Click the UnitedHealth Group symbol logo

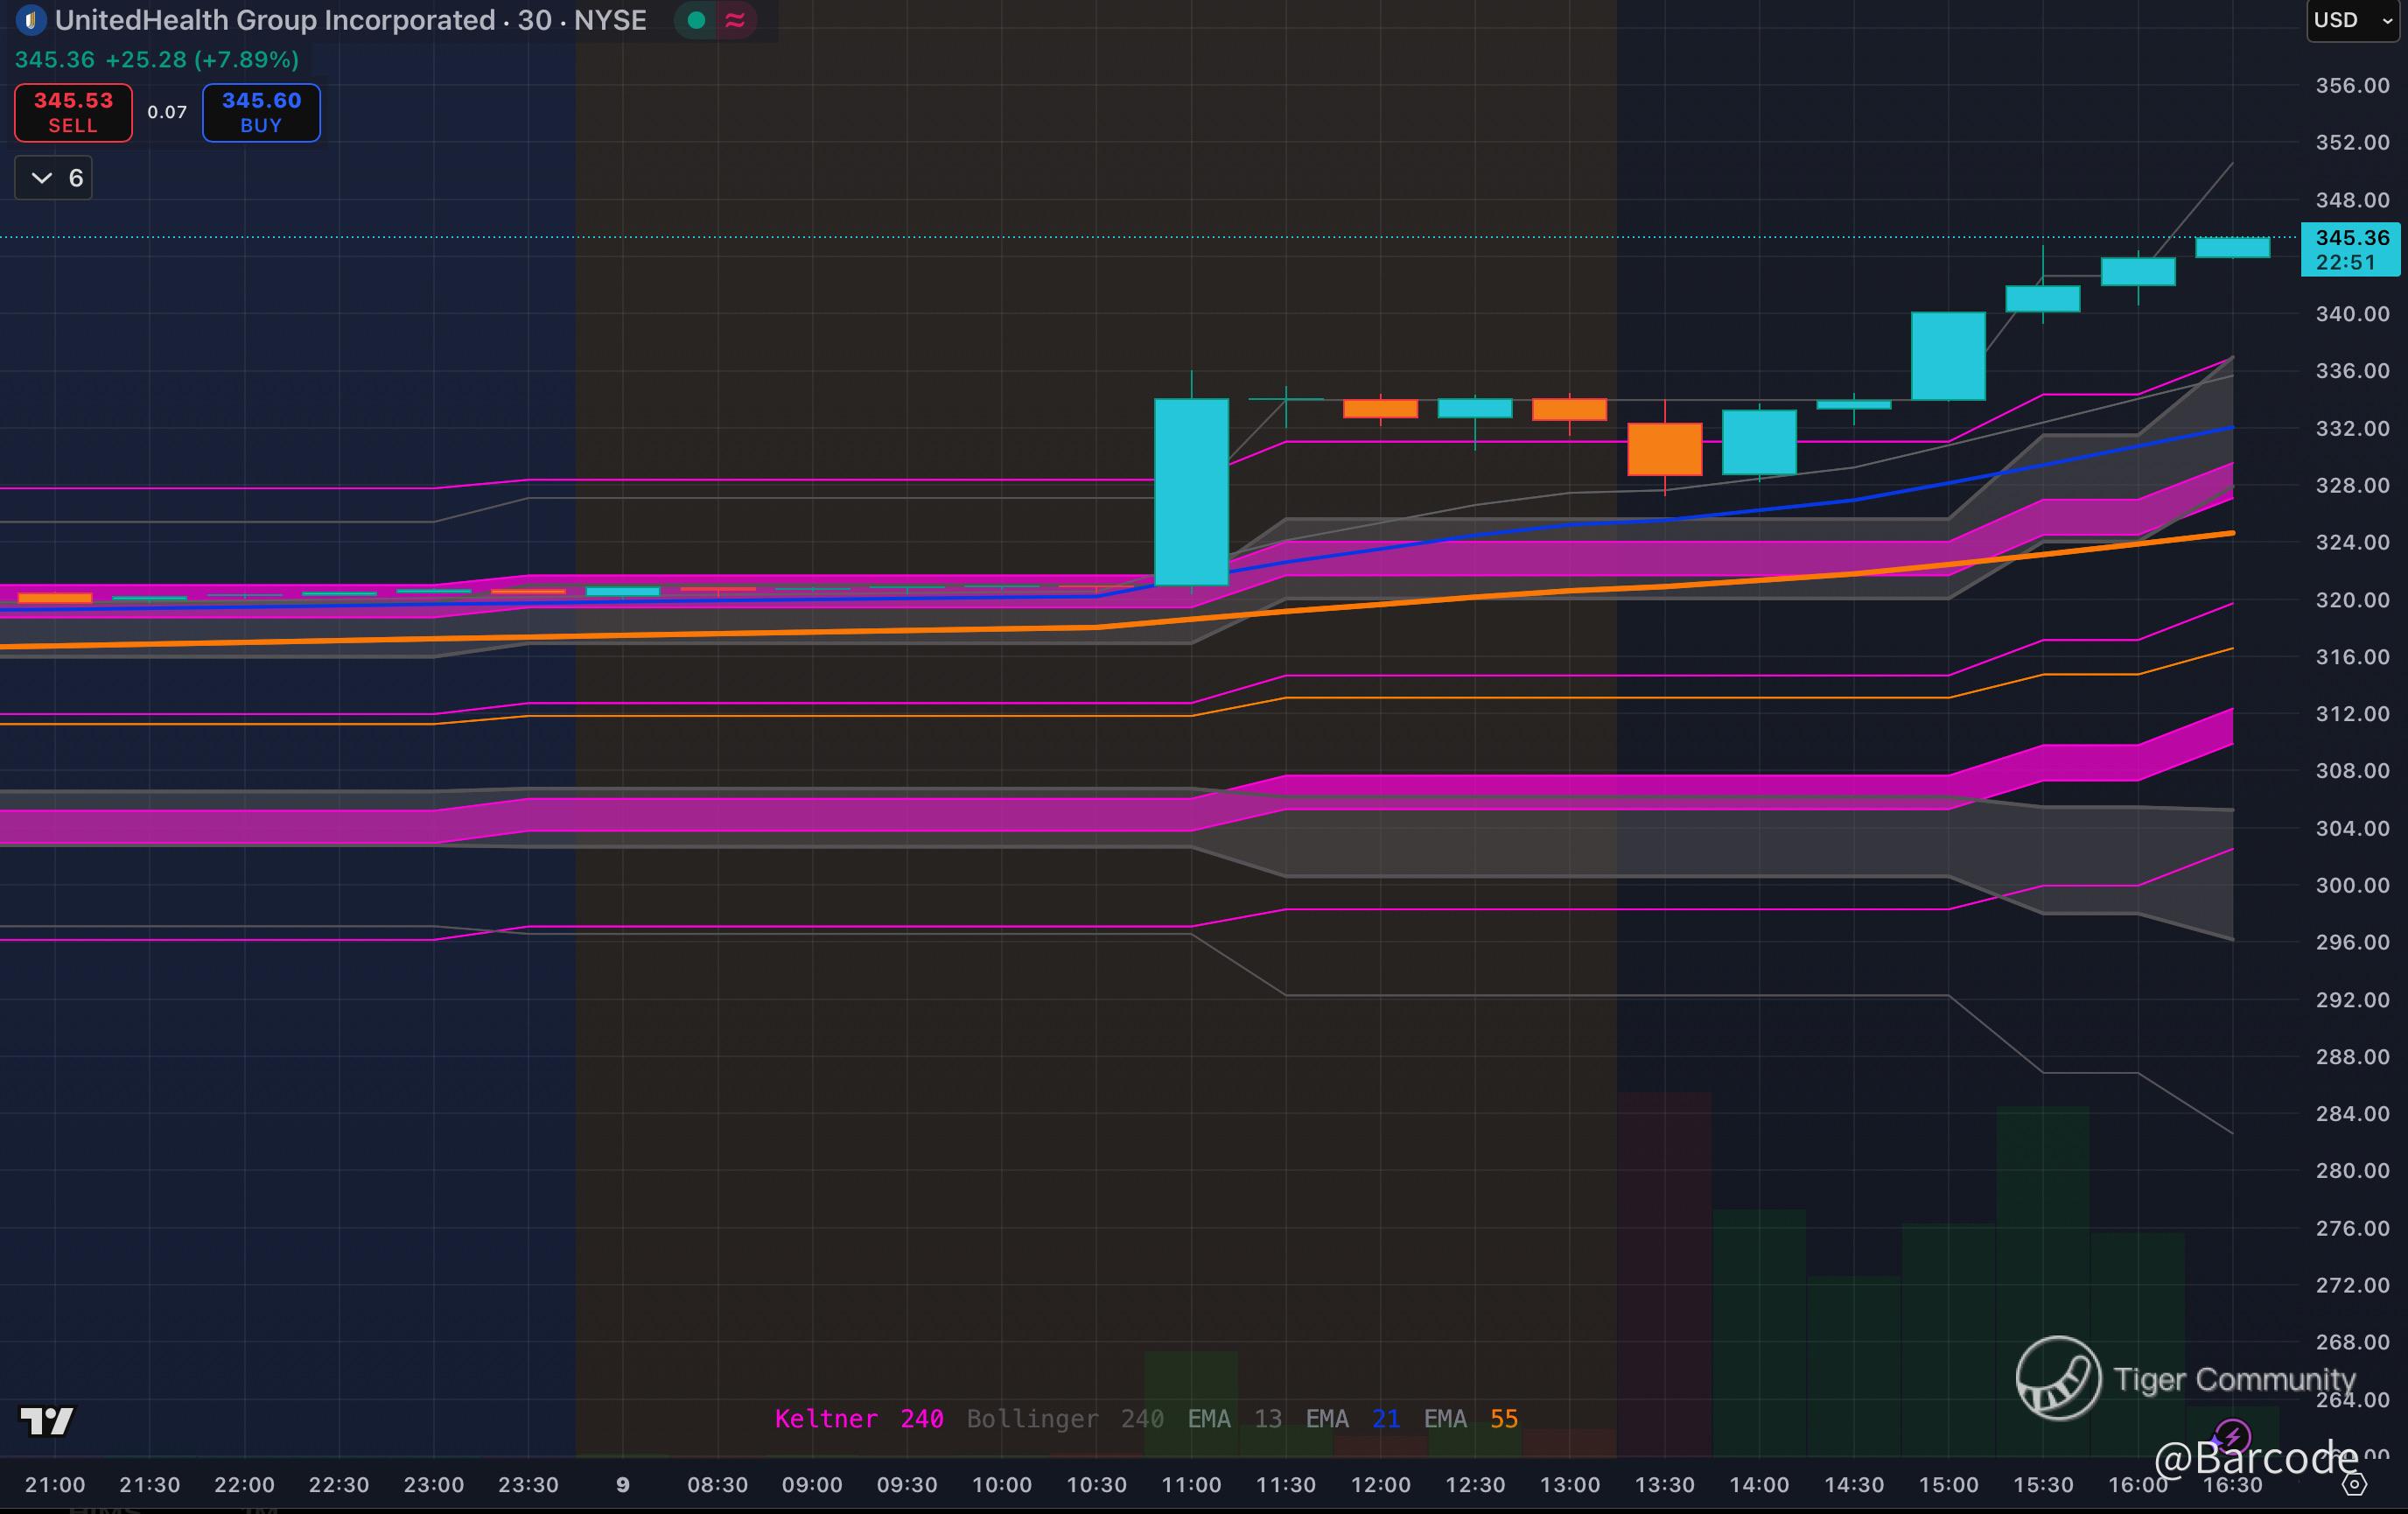coord(31,20)
